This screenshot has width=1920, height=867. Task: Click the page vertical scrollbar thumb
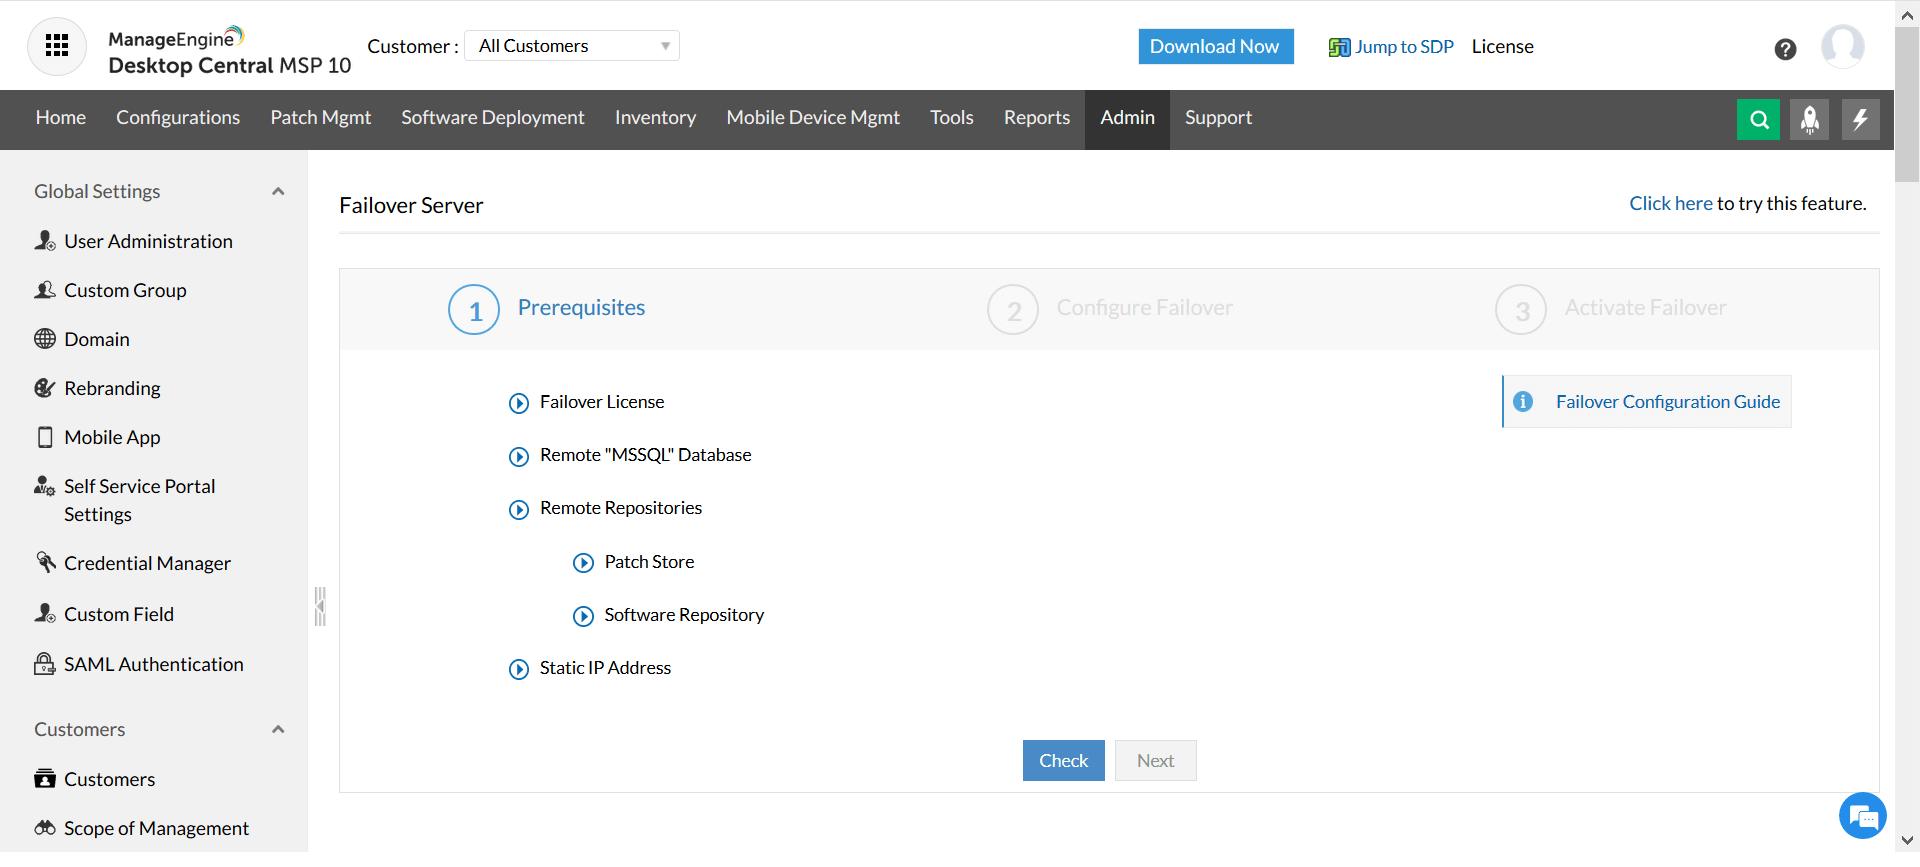pos(1908,105)
